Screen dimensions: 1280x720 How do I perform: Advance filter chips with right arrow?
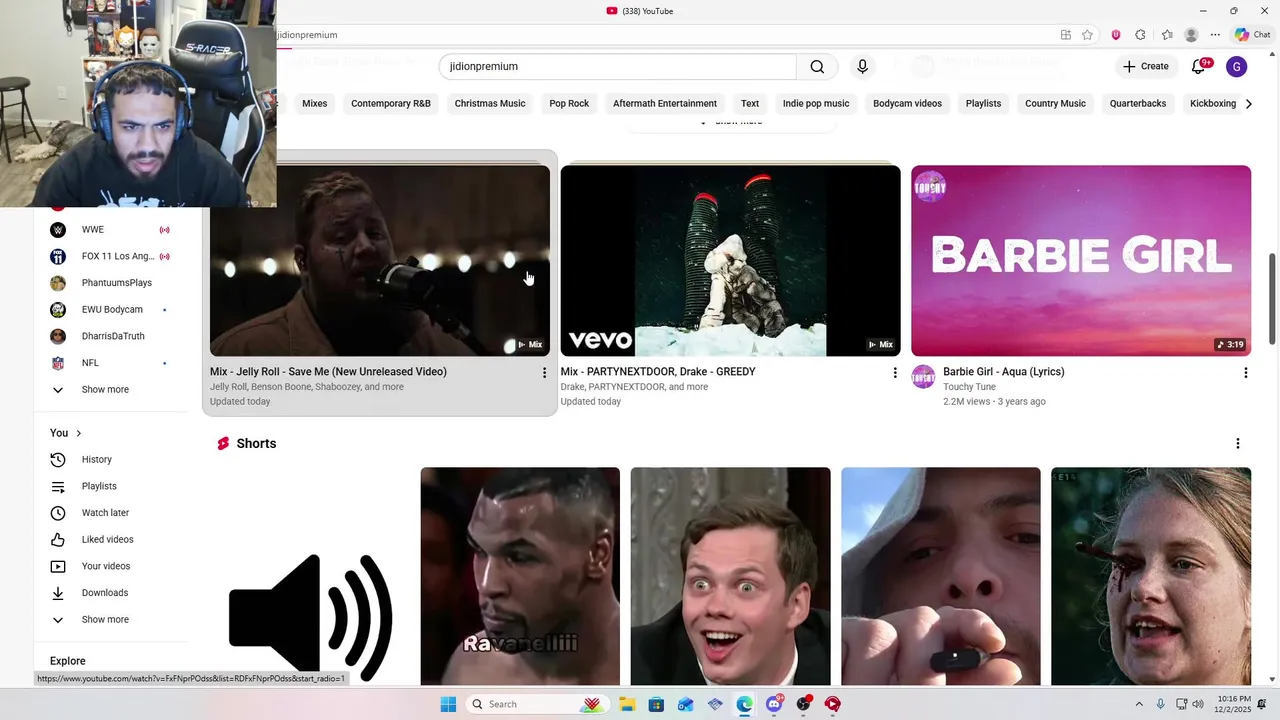1248,103
